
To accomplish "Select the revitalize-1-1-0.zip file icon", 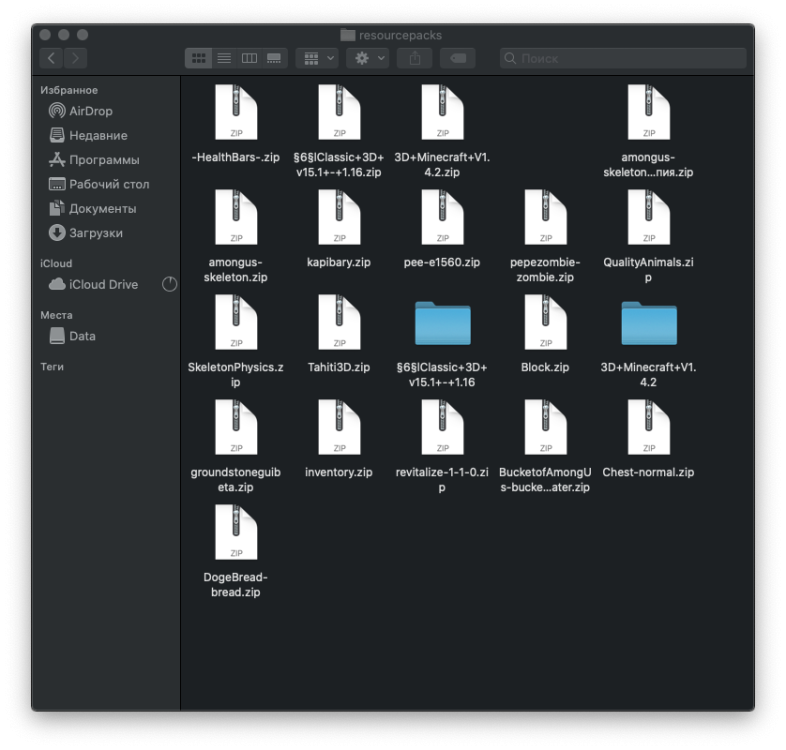I will point(443,427).
